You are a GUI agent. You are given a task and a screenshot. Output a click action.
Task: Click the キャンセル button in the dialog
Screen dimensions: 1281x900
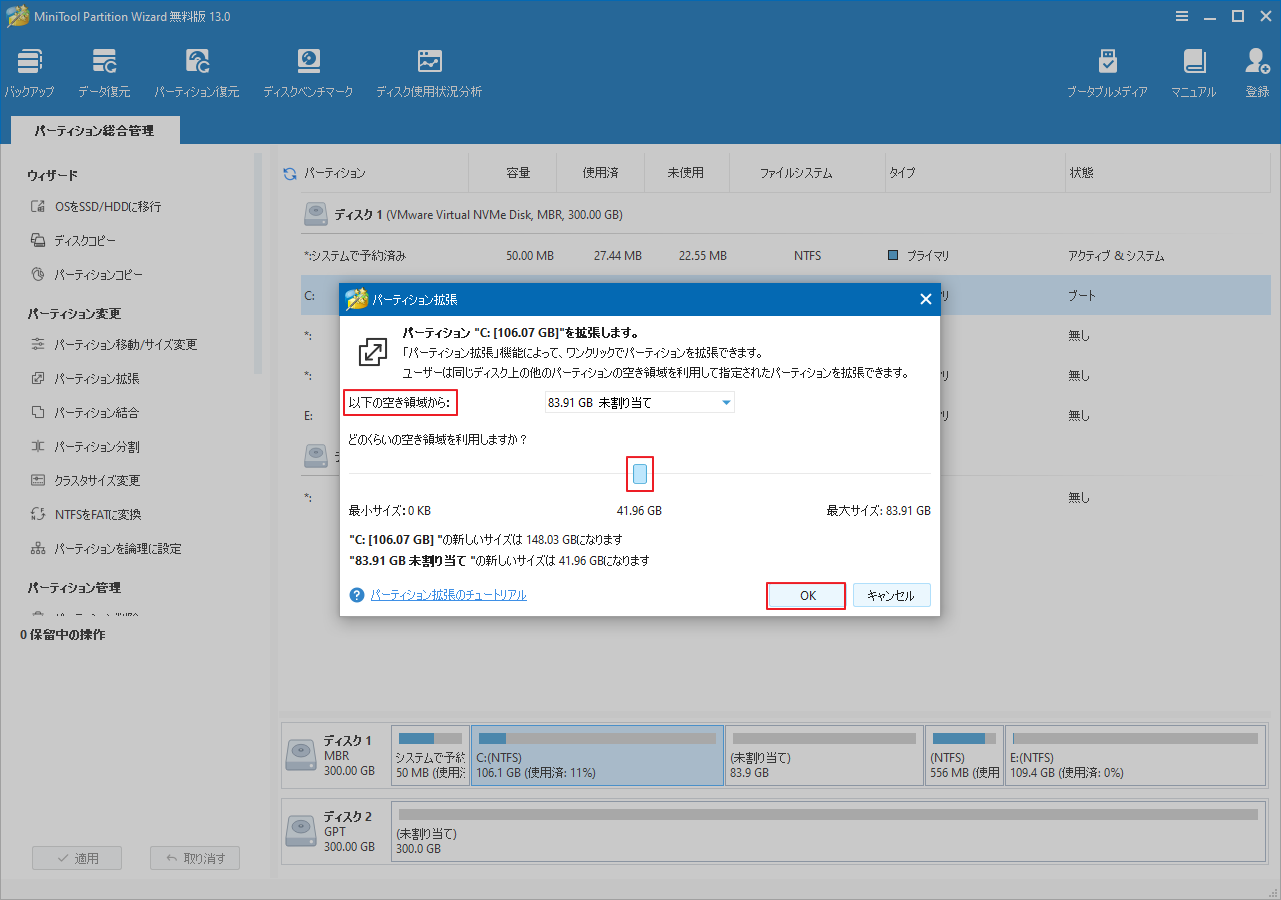[x=891, y=595]
